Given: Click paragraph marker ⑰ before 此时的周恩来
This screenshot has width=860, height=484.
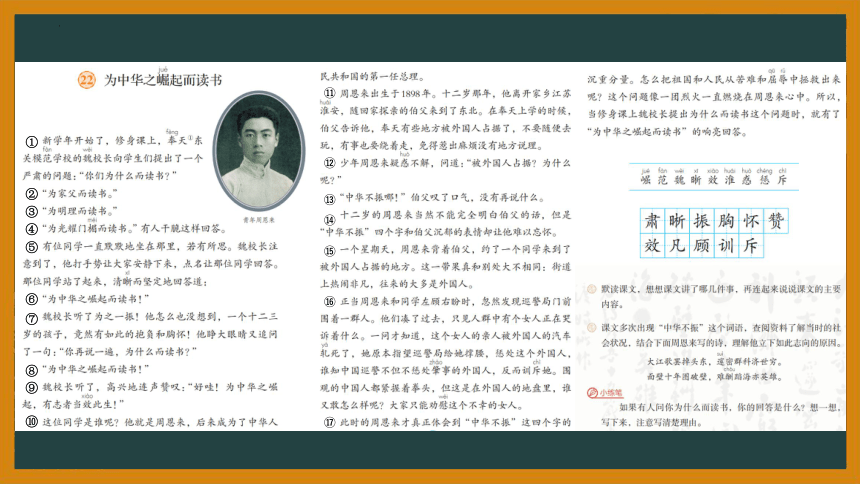Looking at the screenshot, I should (329, 422).
